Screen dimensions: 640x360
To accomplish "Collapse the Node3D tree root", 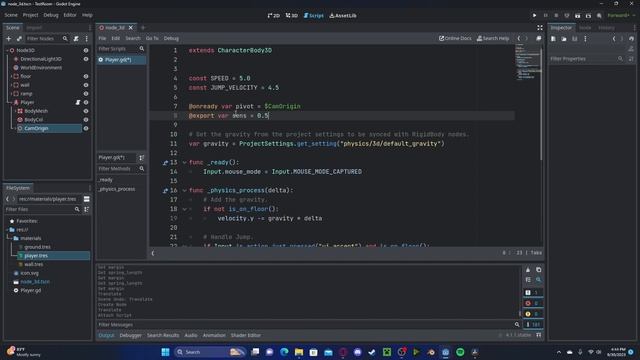I will click(x=7, y=51).
